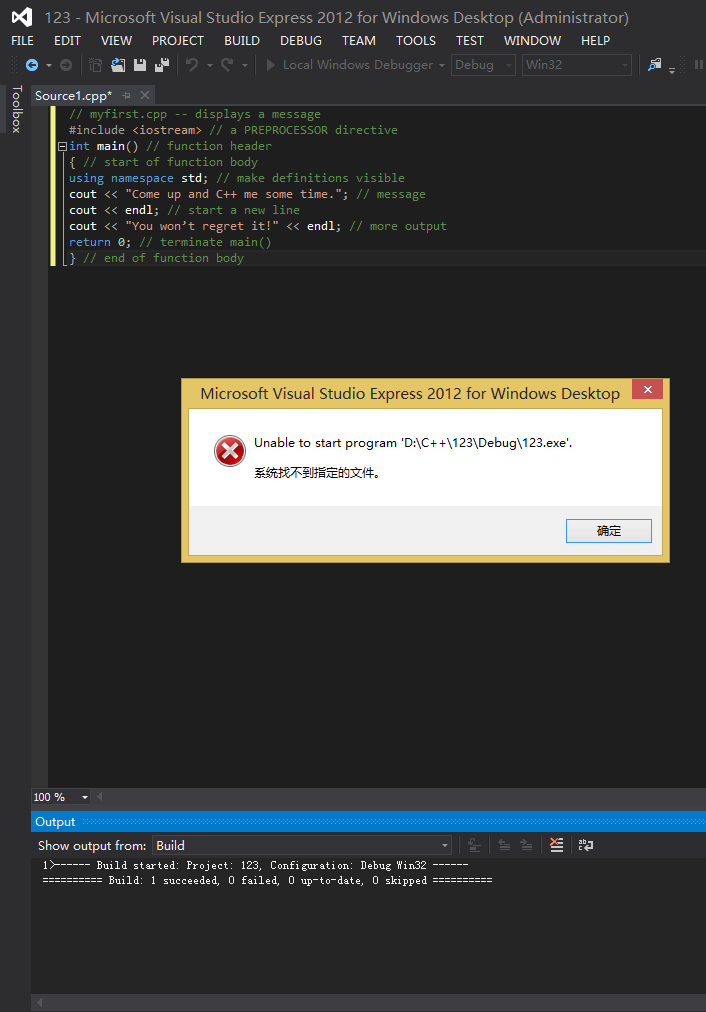Open the WINDOW menu
The height and width of the screenshot is (1012, 706).
pos(532,41)
